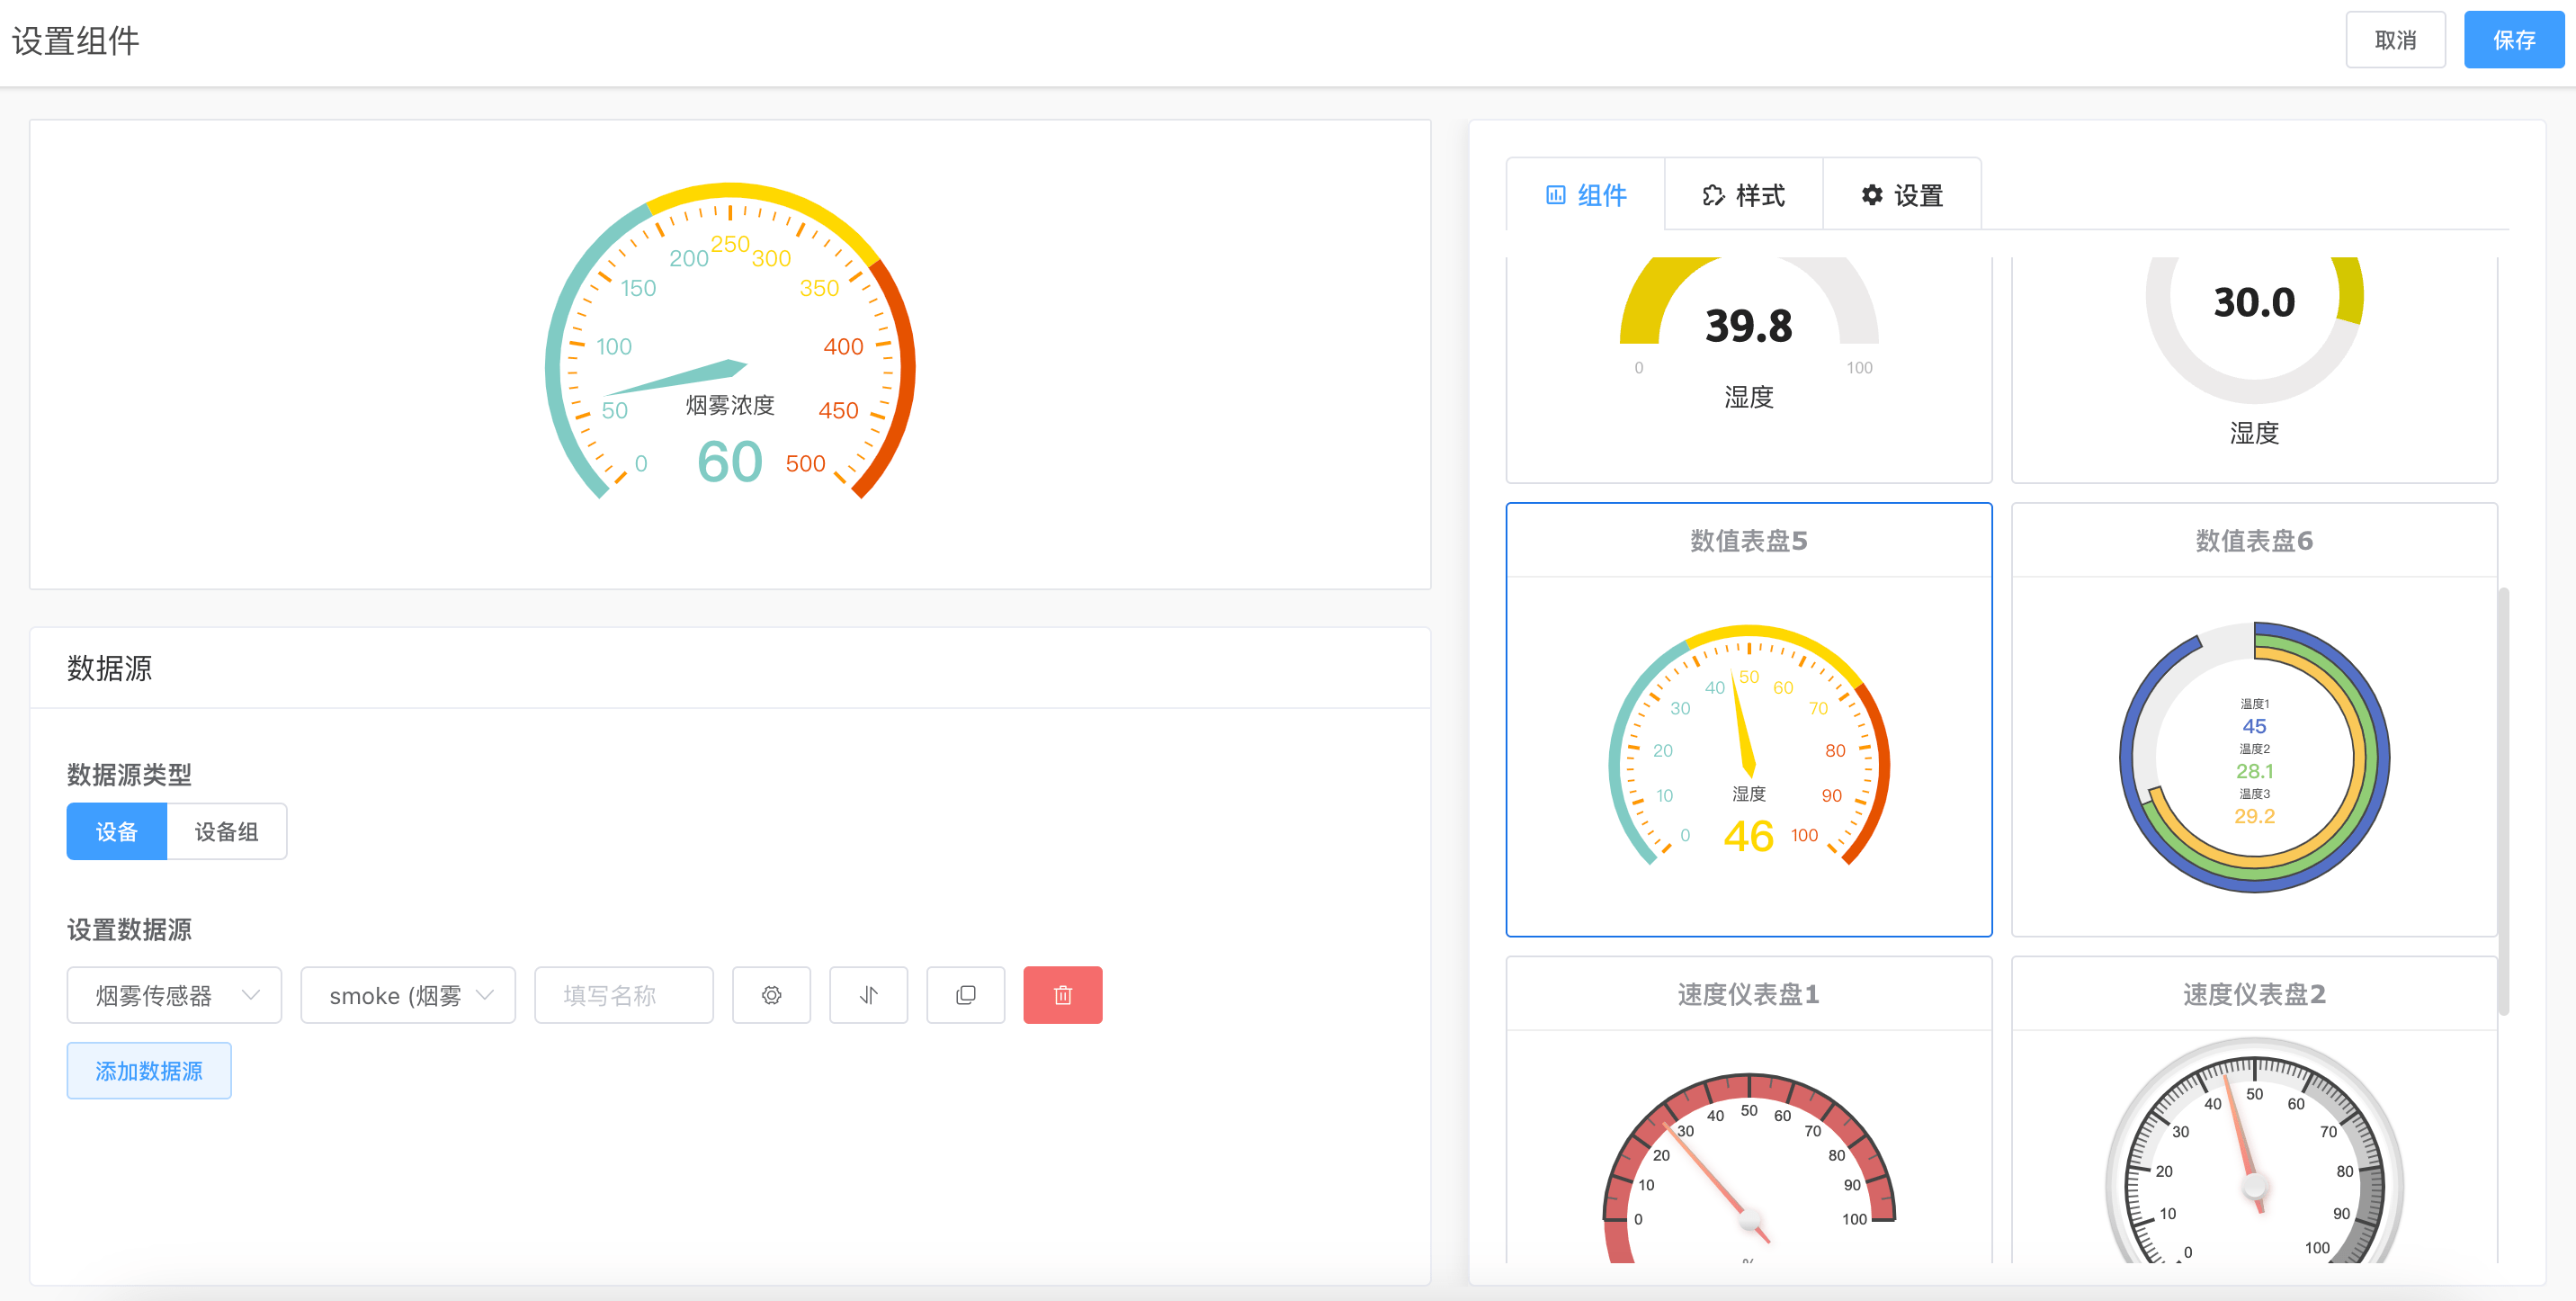Click the sort/swap arrows icon button
The image size is (2576, 1301).
(x=868, y=995)
